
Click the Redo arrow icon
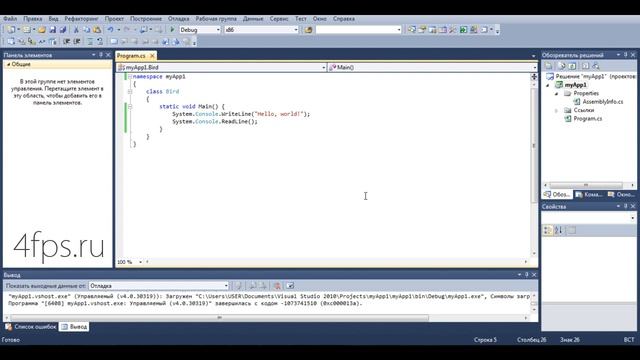[x=127, y=30]
